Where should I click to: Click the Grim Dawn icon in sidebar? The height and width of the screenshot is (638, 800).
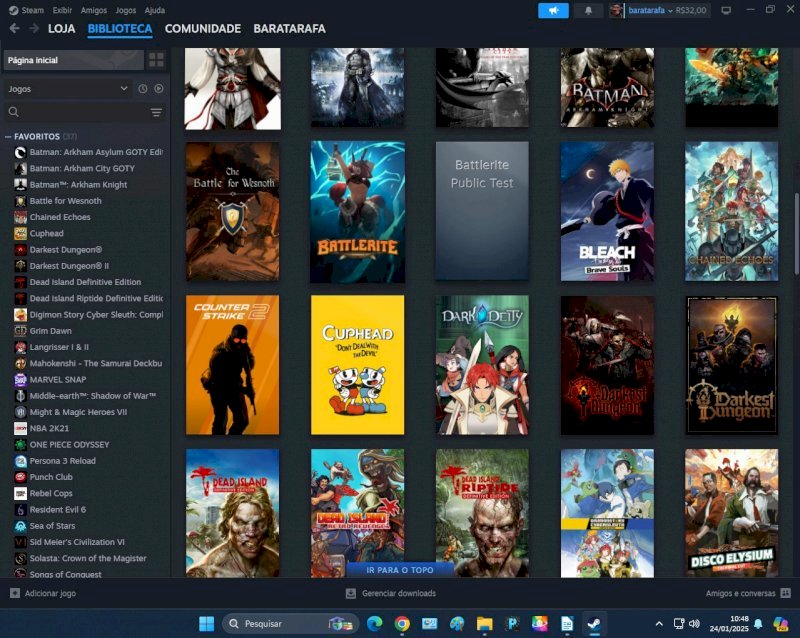click(20, 331)
